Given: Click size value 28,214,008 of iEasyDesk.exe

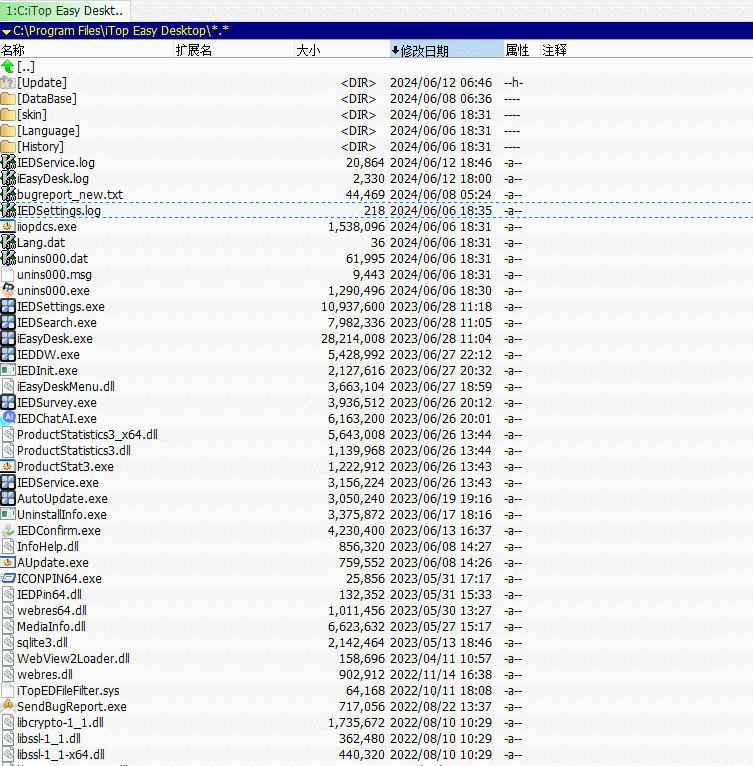Looking at the screenshot, I should pyautogui.click(x=353, y=339).
